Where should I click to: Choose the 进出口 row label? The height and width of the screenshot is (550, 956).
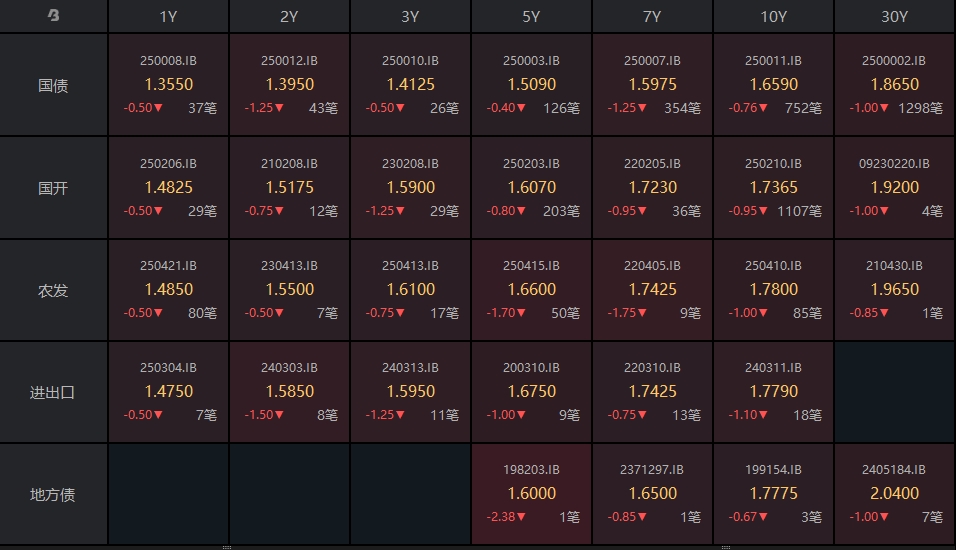click(x=53, y=392)
